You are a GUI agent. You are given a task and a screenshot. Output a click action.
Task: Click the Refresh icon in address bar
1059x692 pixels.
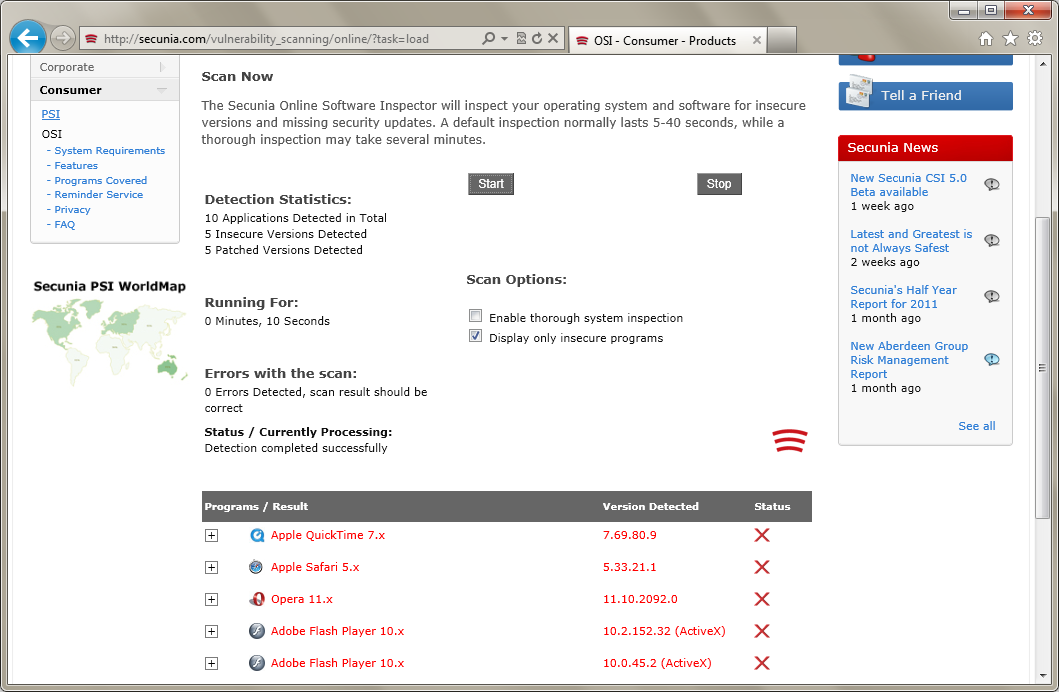537,39
